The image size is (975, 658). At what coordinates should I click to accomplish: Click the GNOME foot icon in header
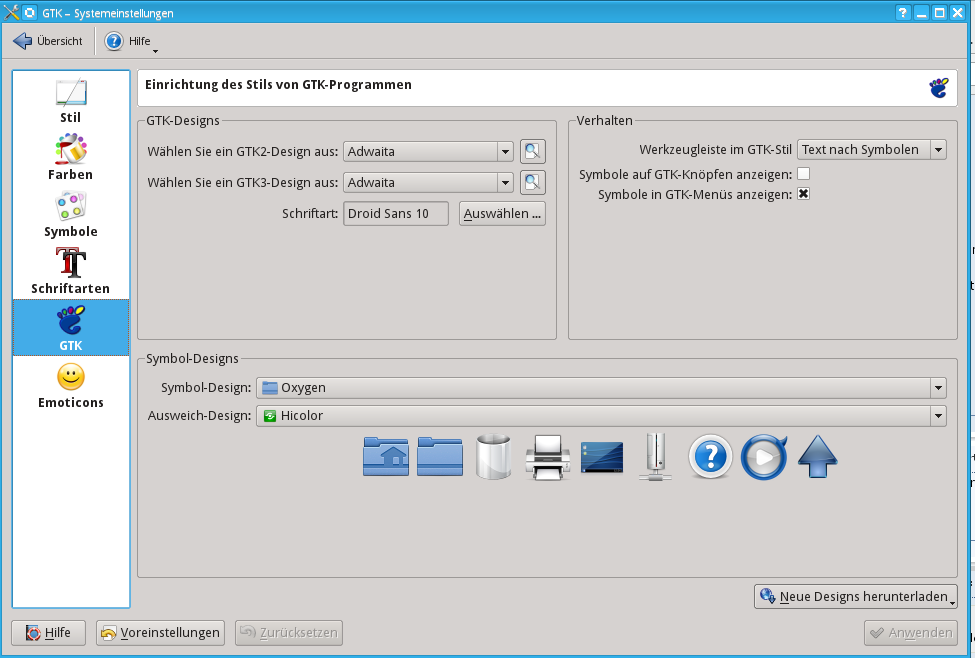(x=939, y=88)
